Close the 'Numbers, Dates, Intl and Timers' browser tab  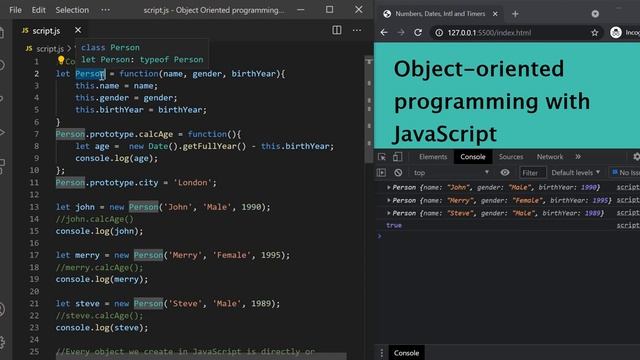pyautogui.click(x=495, y=14)
